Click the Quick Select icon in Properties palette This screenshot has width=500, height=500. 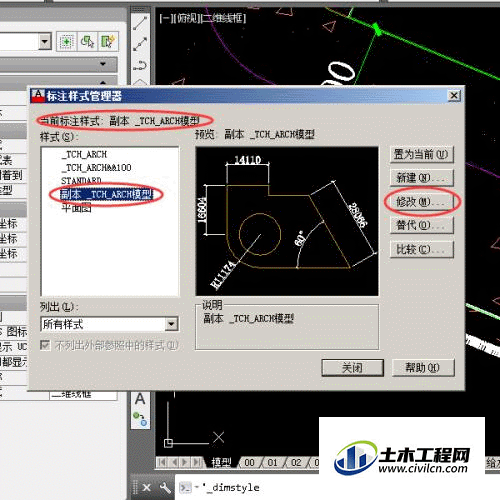pyautogui.click(x=108, y=42)
